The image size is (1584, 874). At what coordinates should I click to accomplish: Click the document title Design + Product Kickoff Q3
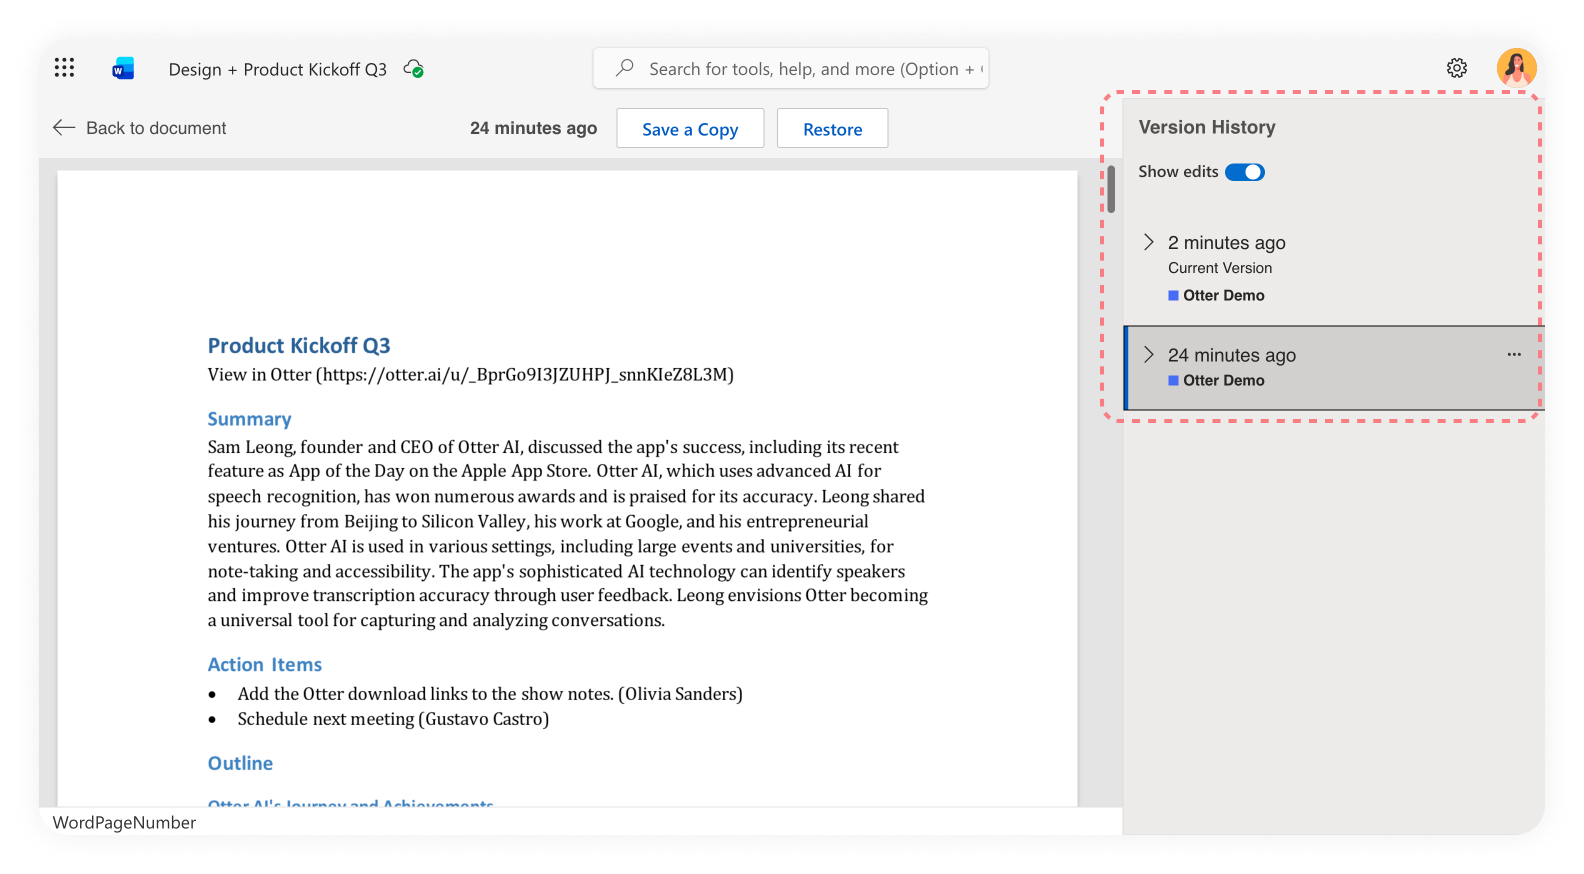[277, 69]
